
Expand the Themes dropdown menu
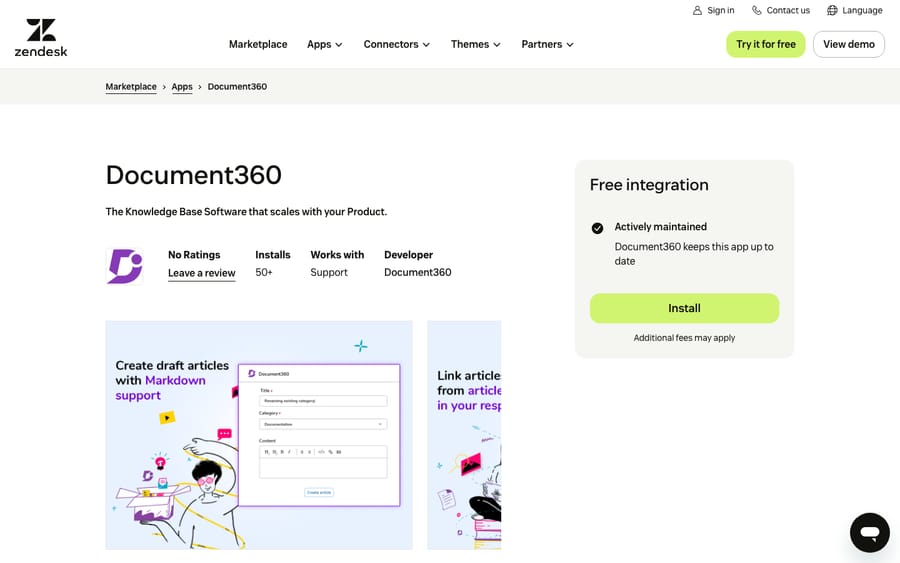pyautogui.click(x=476, y=44)
